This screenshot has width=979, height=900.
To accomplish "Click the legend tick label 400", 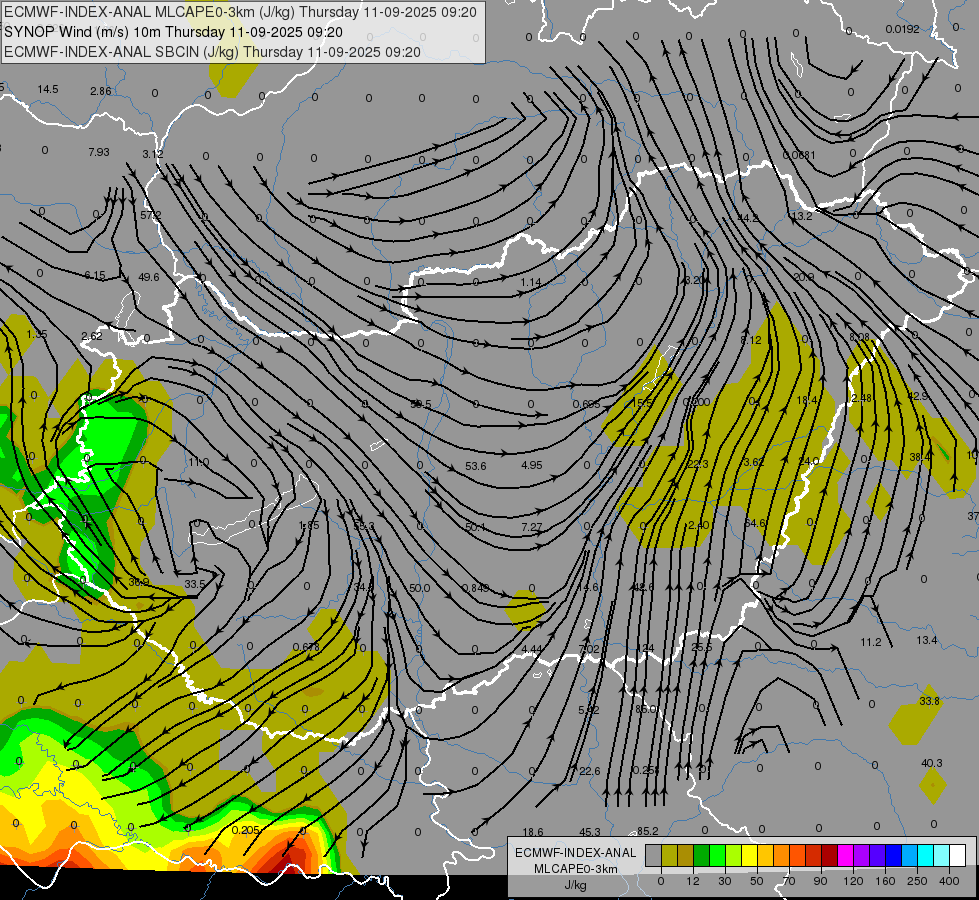I will click(949, 881).
